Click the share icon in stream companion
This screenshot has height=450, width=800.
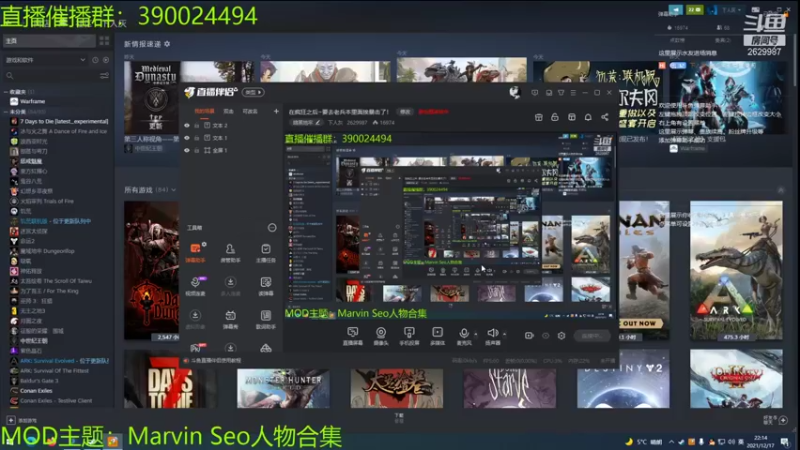tap(605, 117)
